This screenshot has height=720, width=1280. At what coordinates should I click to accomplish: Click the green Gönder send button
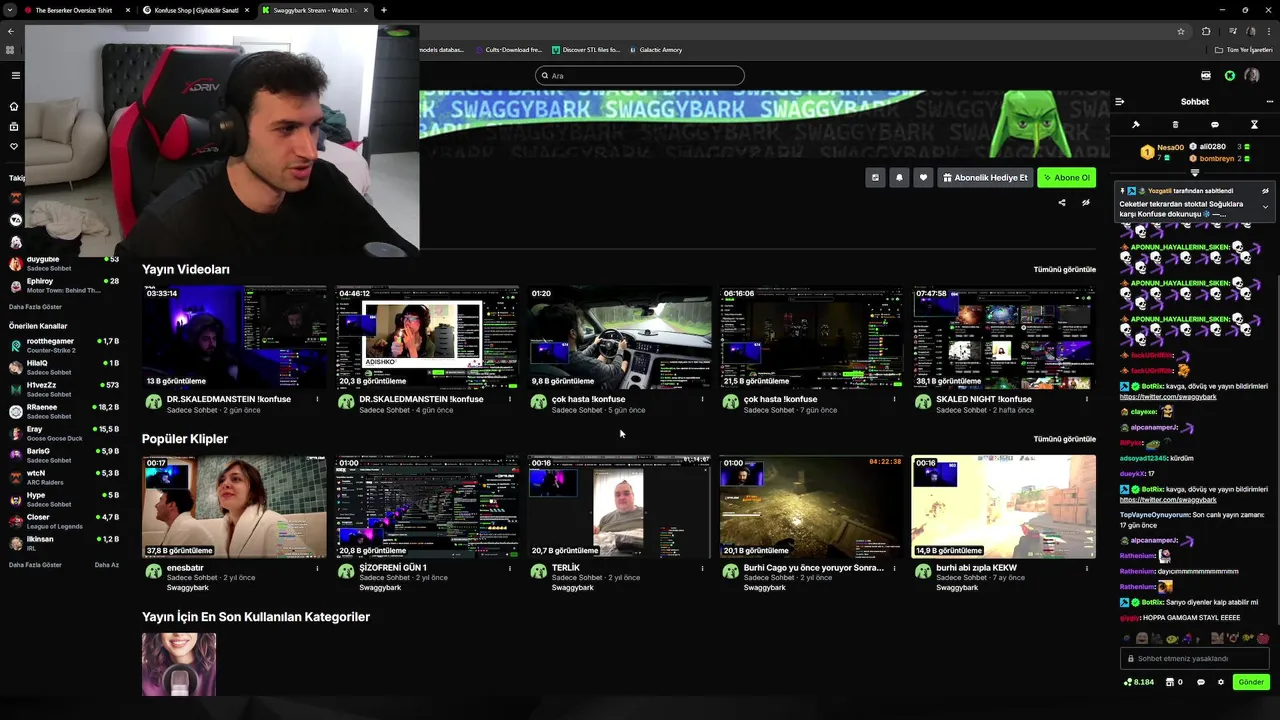[1251, 682]
